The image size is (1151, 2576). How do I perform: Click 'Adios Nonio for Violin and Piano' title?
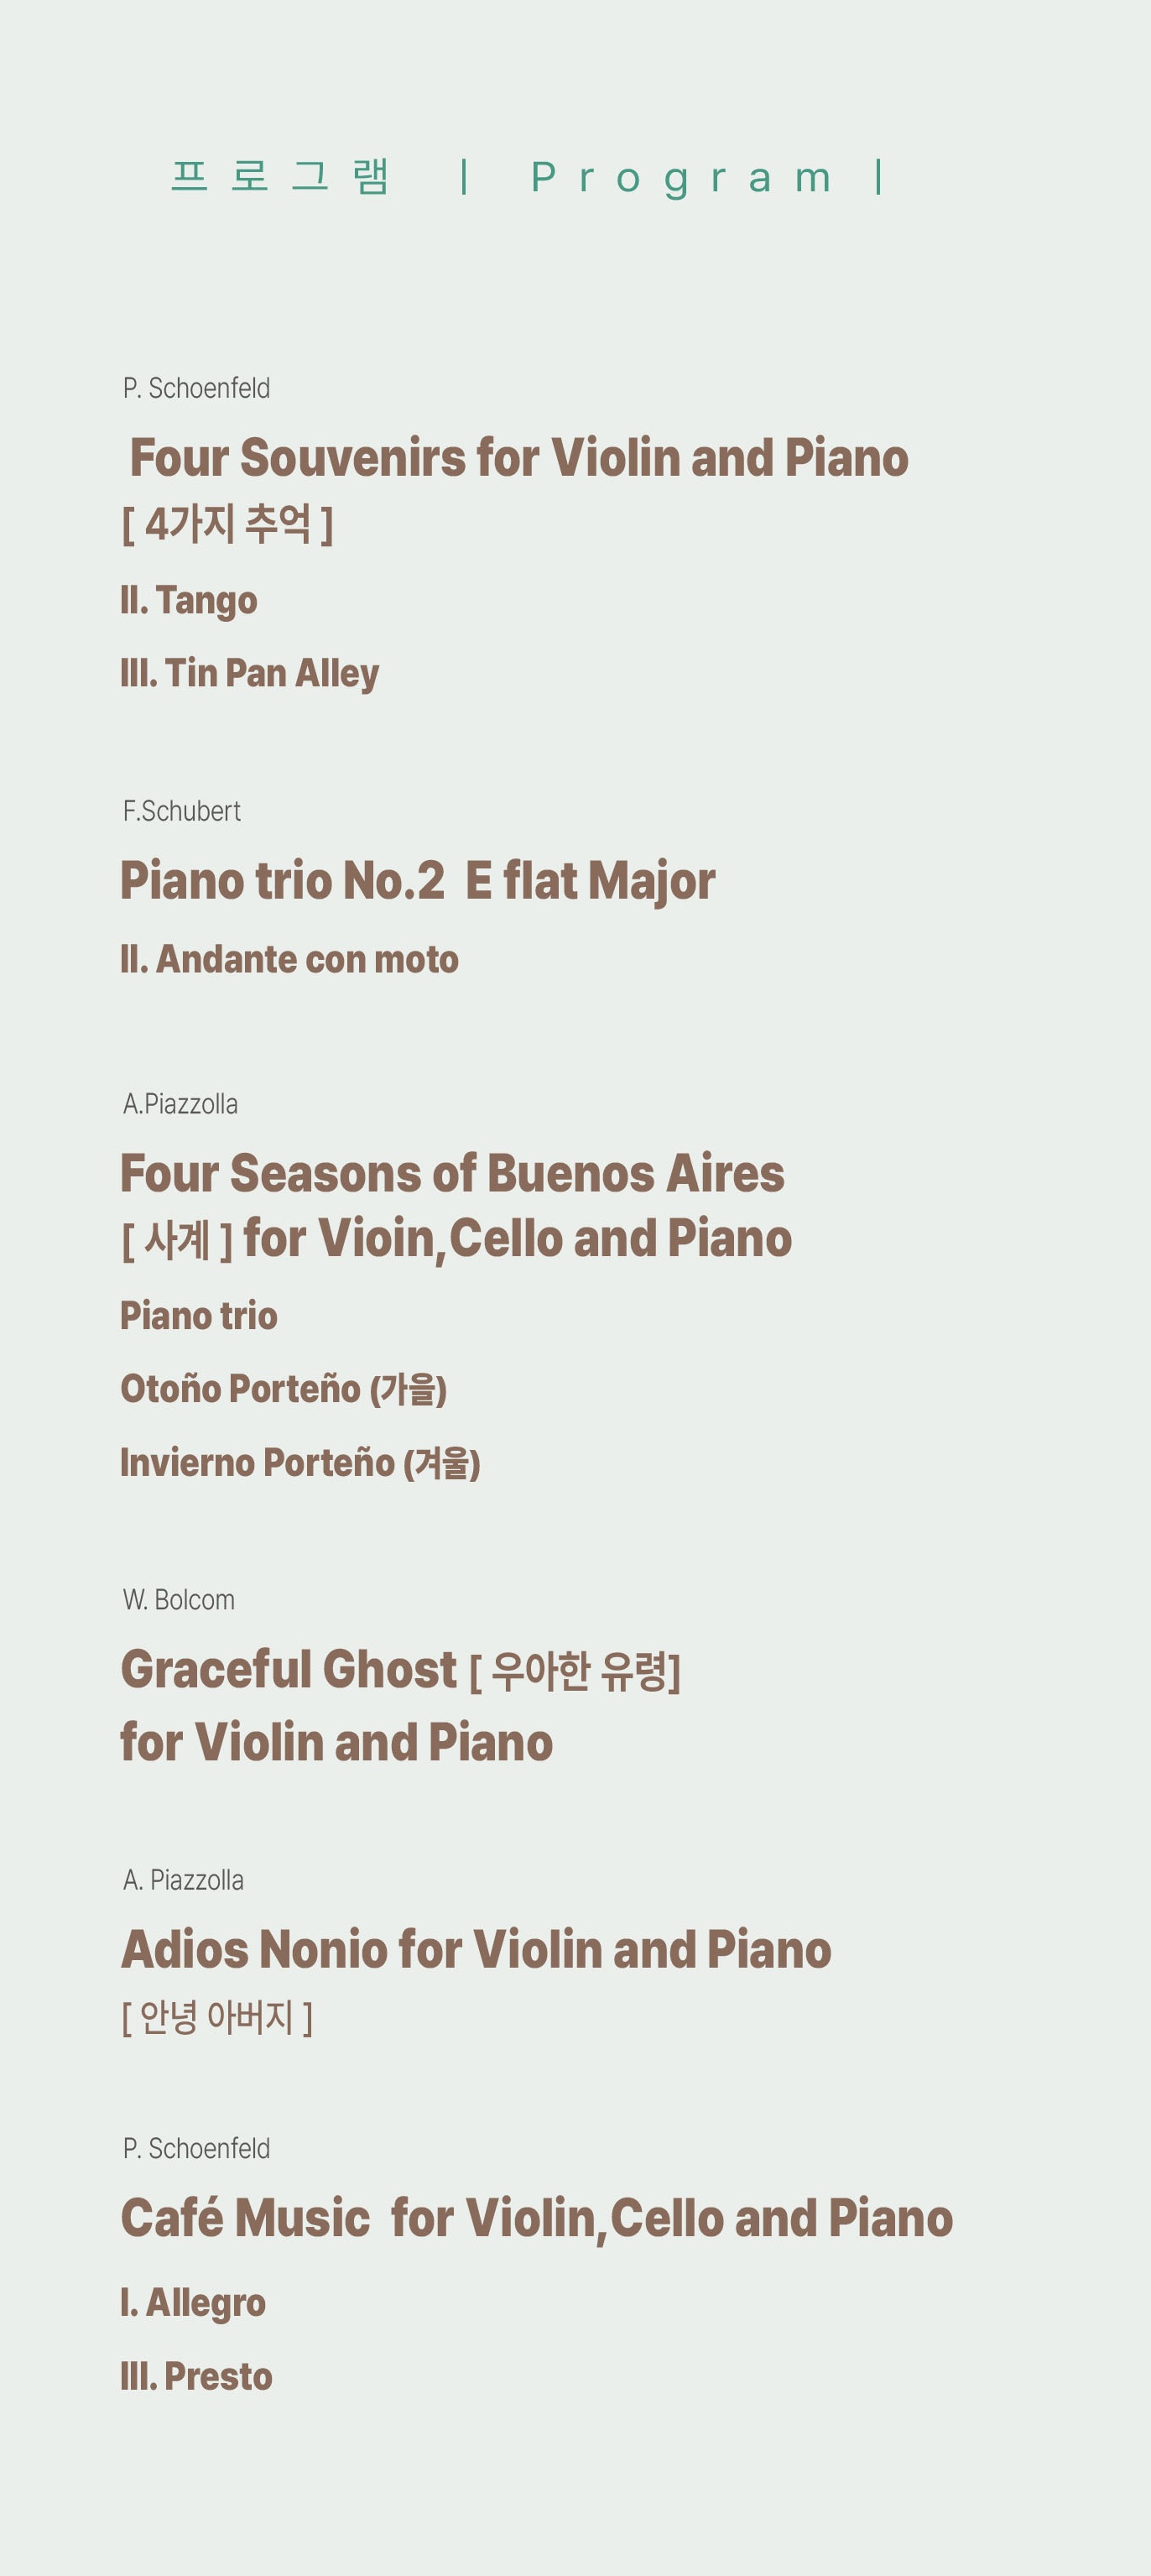476,1949
